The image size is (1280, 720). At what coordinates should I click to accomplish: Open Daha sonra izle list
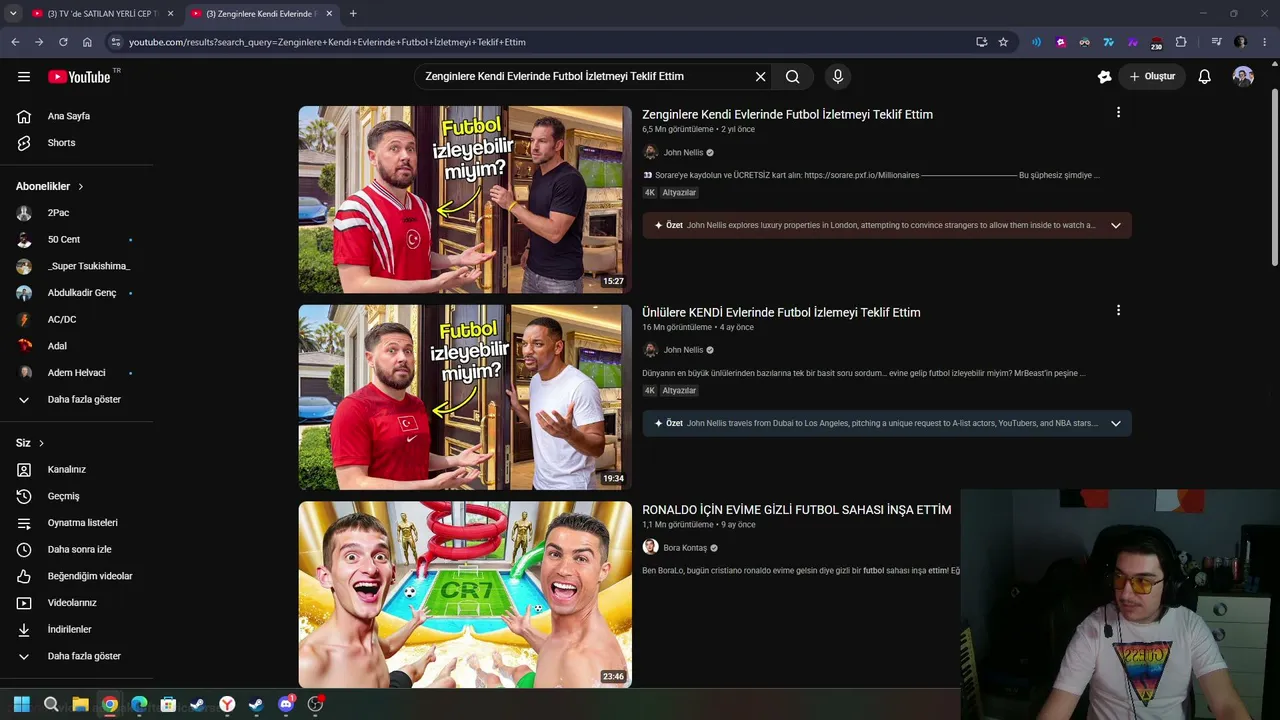click(77, 550)
